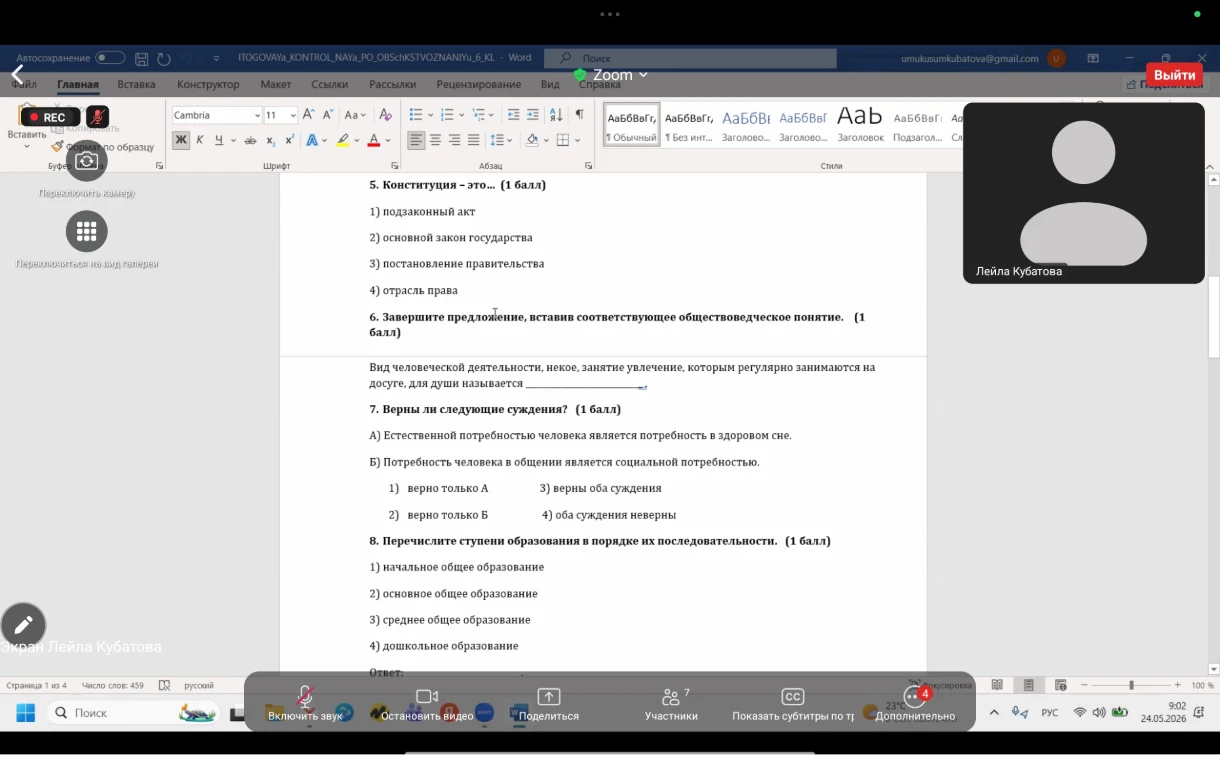1220x763 pixels.
Task: Open the Cambria font name dropdown
Action: 255,115
